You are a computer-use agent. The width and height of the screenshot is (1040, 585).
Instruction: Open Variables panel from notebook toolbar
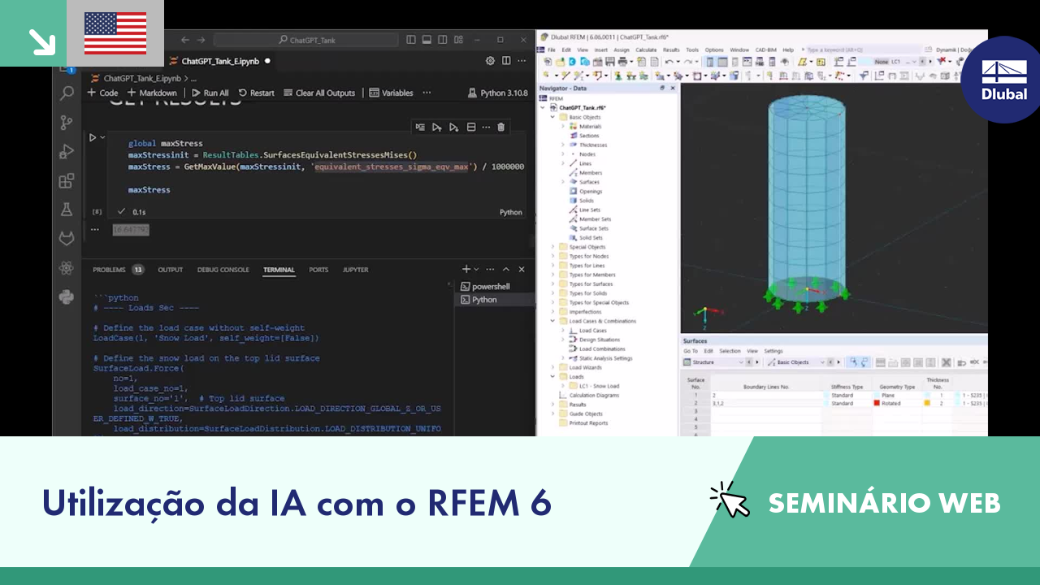pos(391,93)
